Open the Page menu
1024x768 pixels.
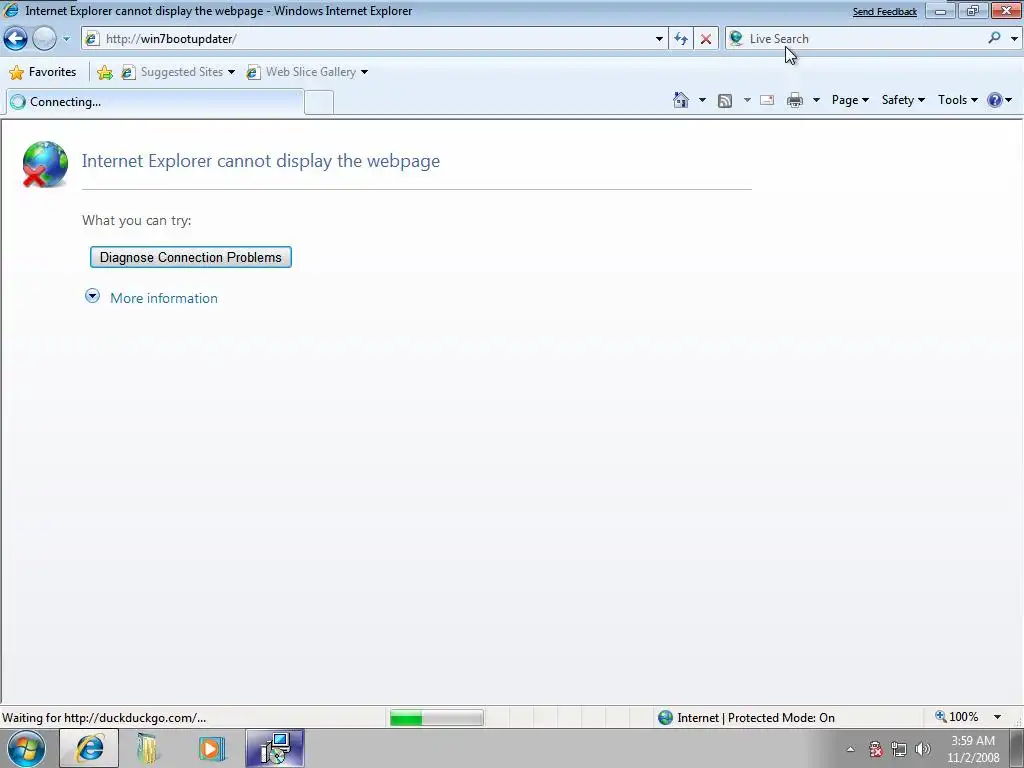[850, 100]
